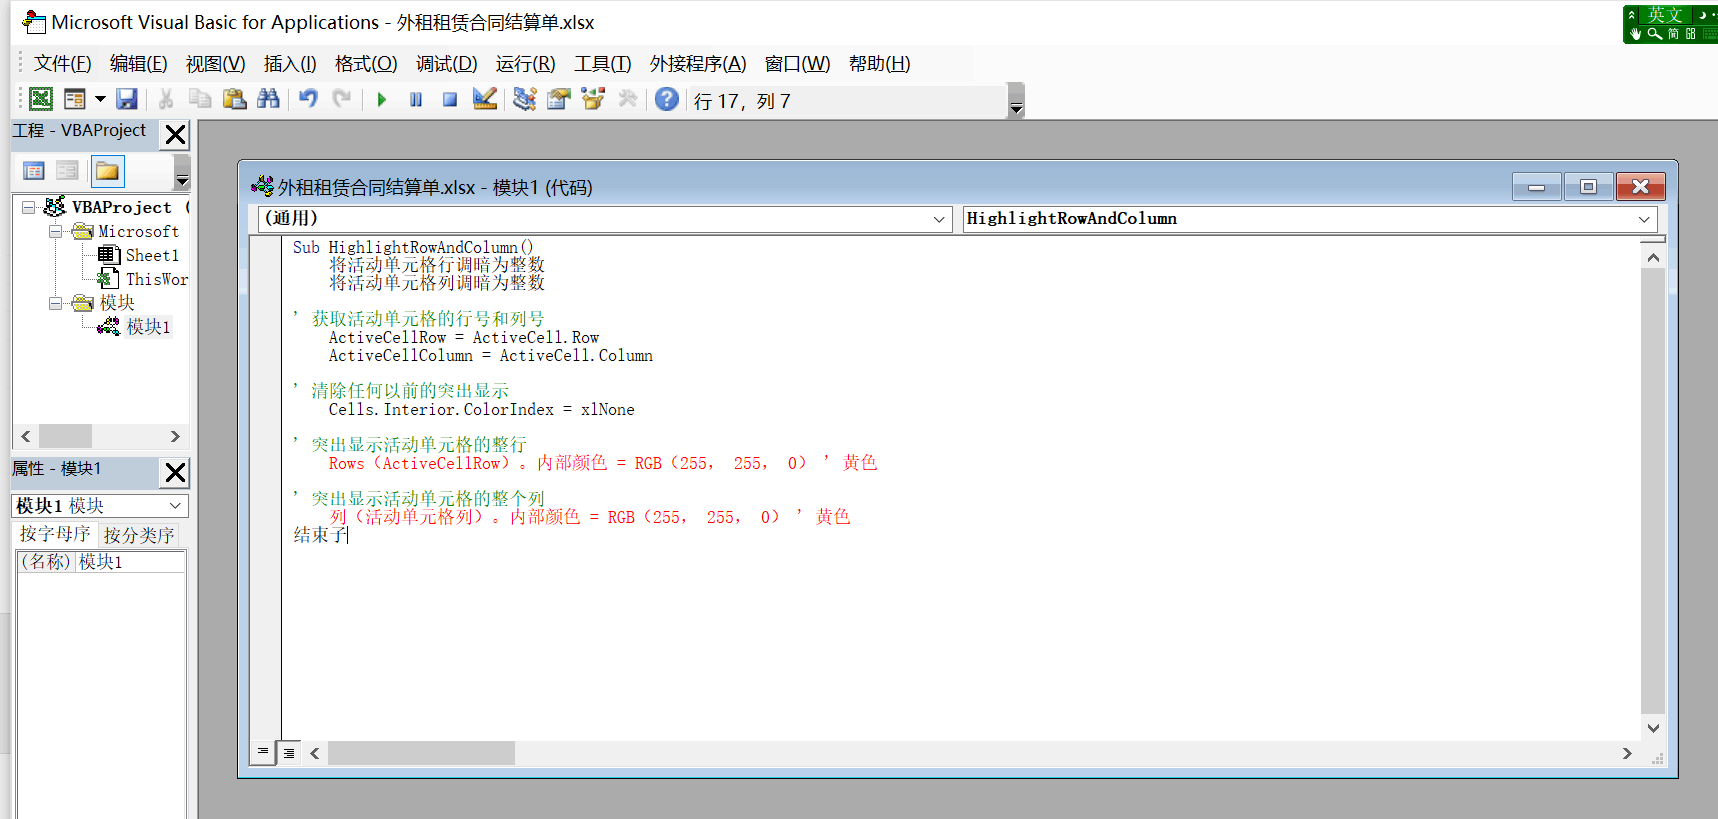
Task: Collapse the Microsoft Excel objects folder
Action: (56, 231)
